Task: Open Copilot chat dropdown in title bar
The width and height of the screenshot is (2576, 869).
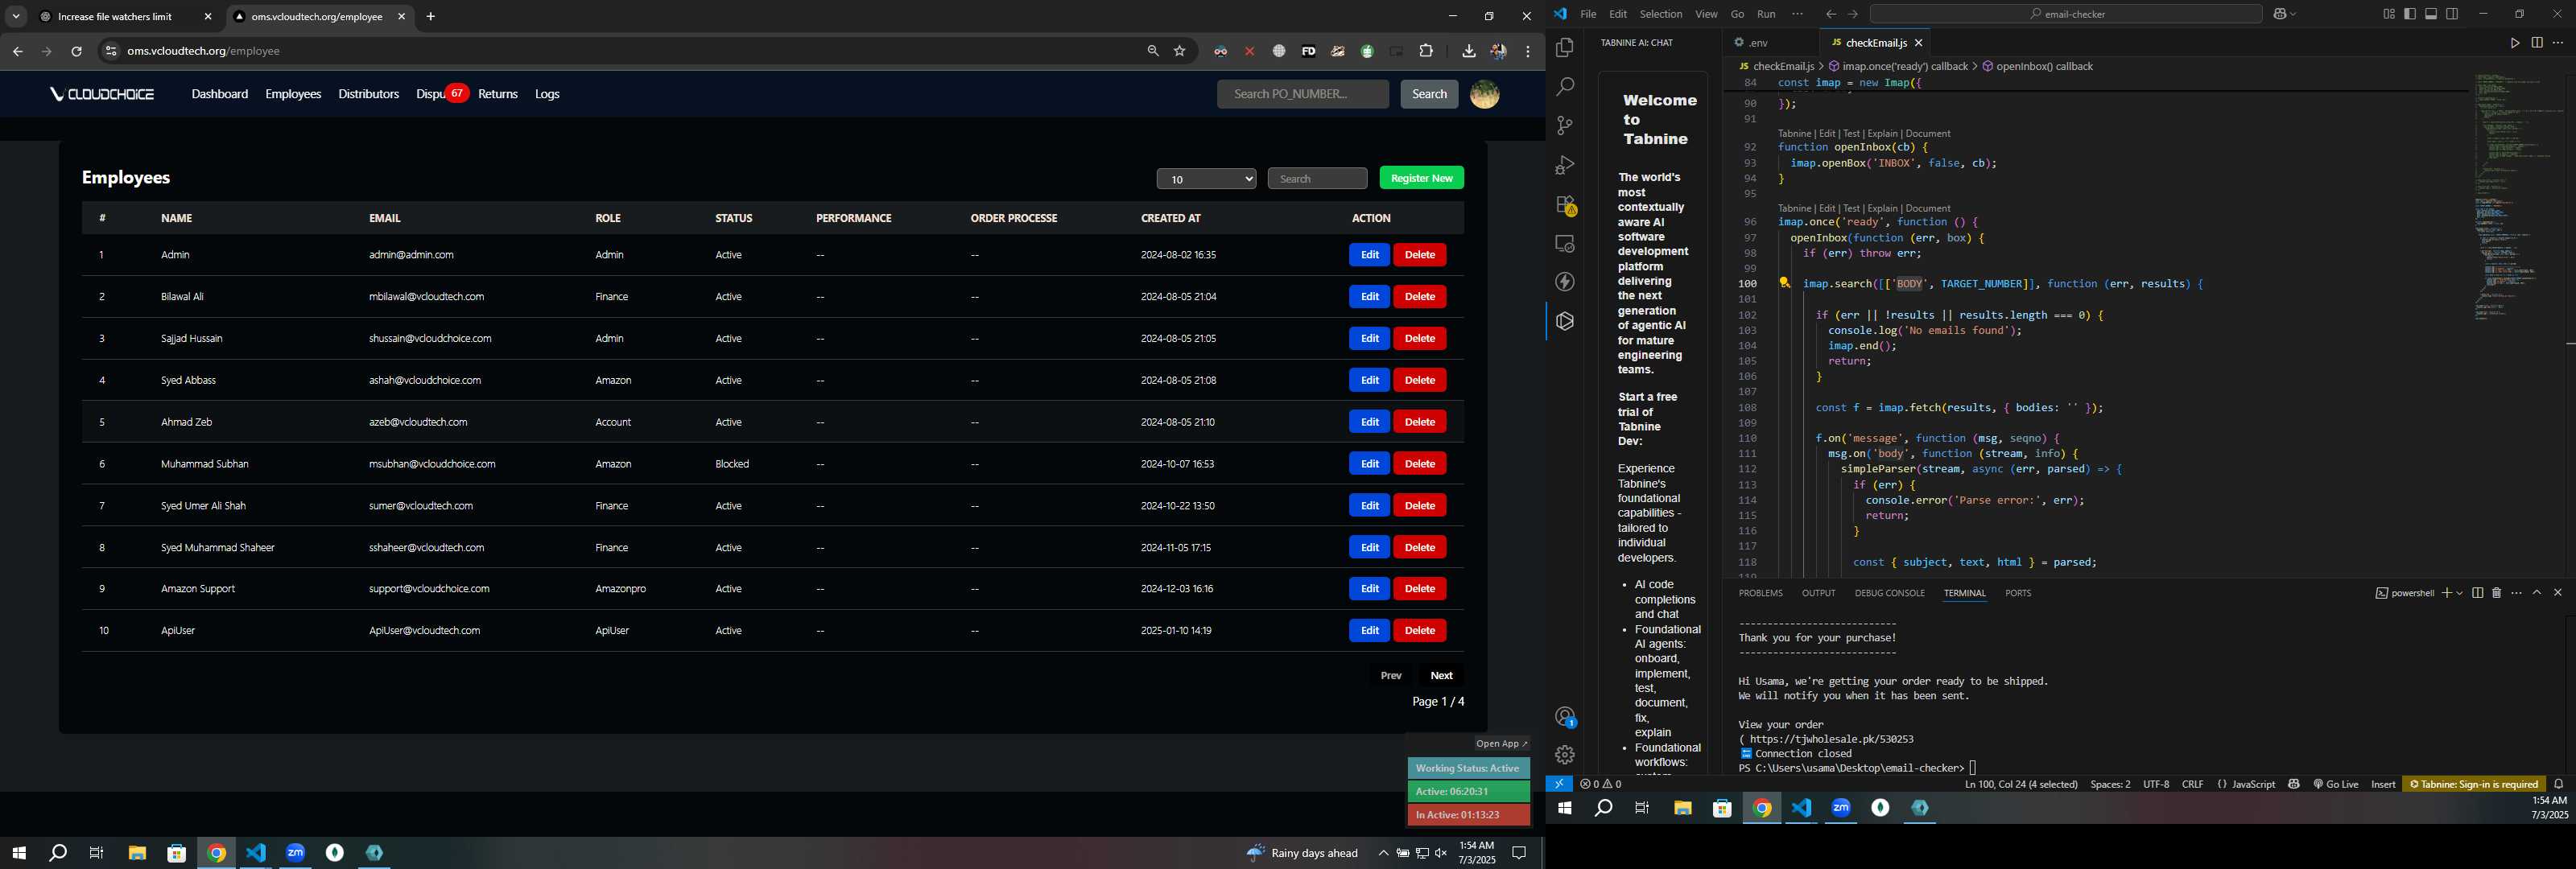Action: click(x=2292, y=14)
